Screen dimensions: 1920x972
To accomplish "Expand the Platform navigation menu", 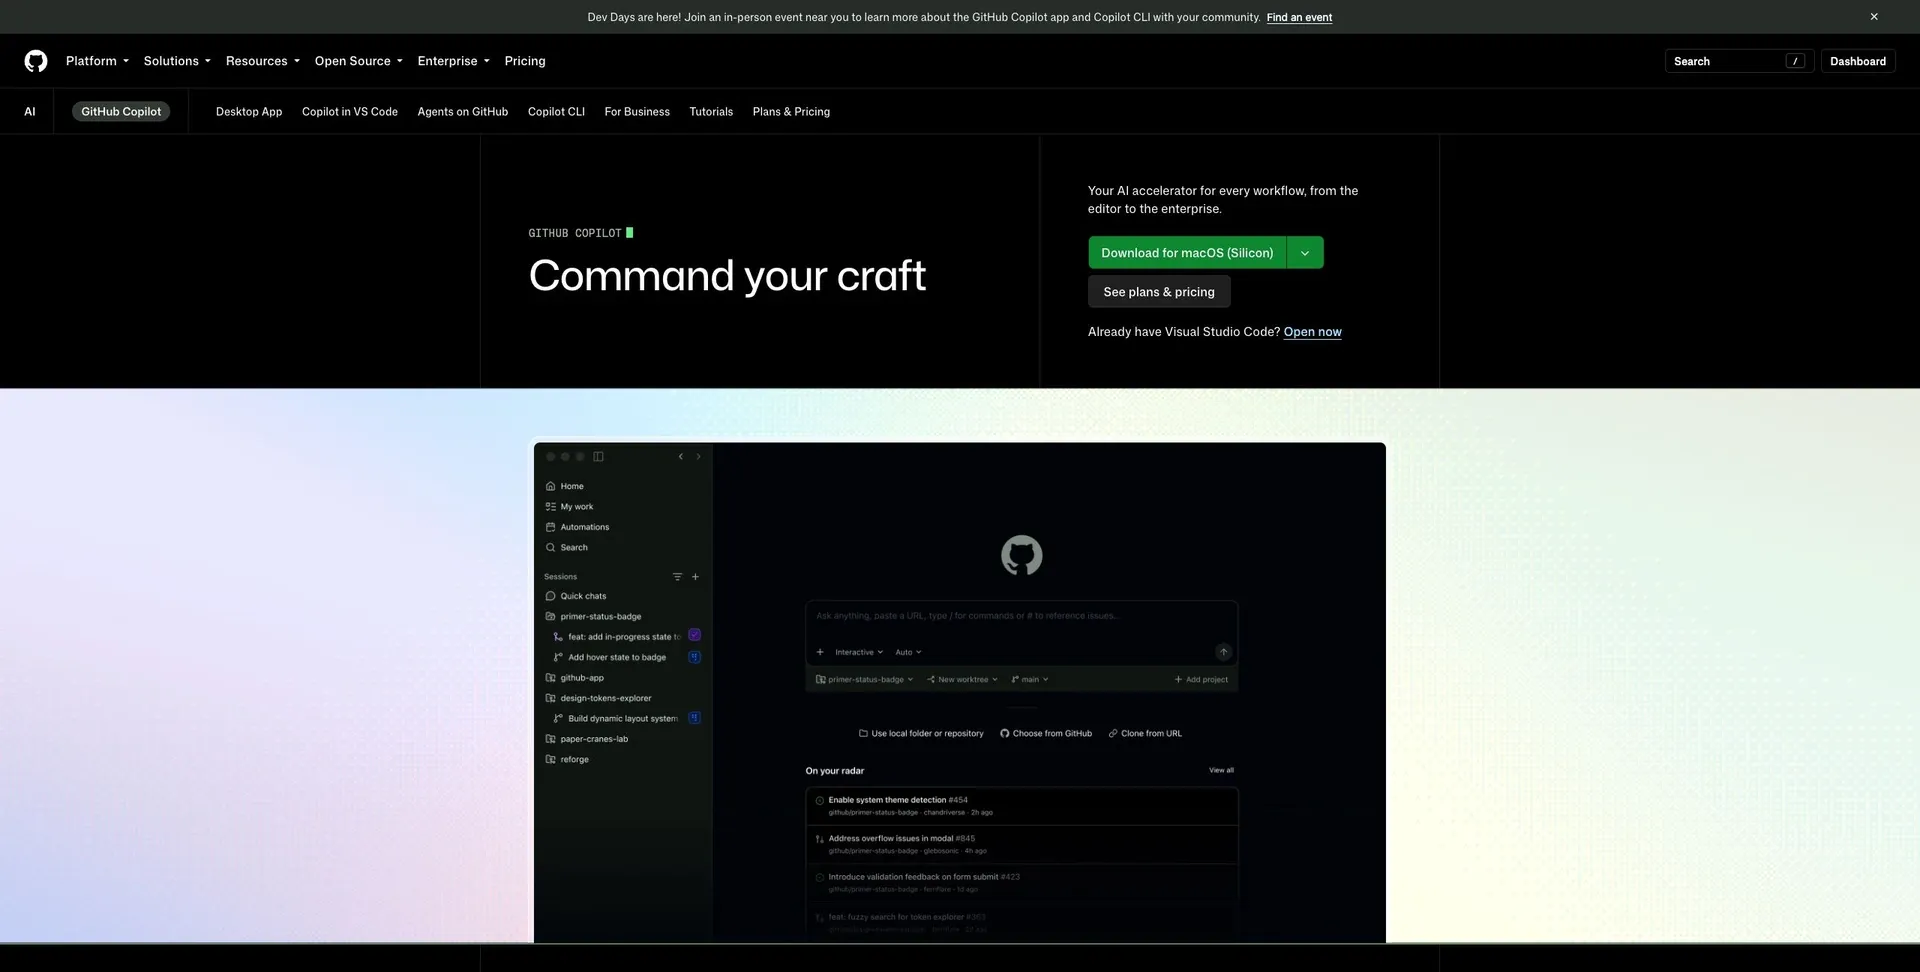I will pyautogui.click(x=97, y=61).
